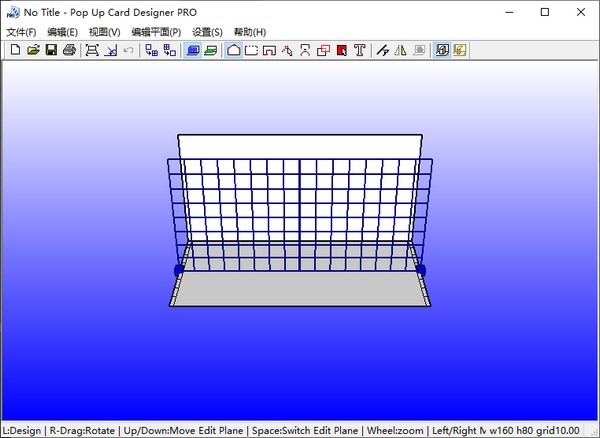Toggle the green edit plane button

[211, 50]
